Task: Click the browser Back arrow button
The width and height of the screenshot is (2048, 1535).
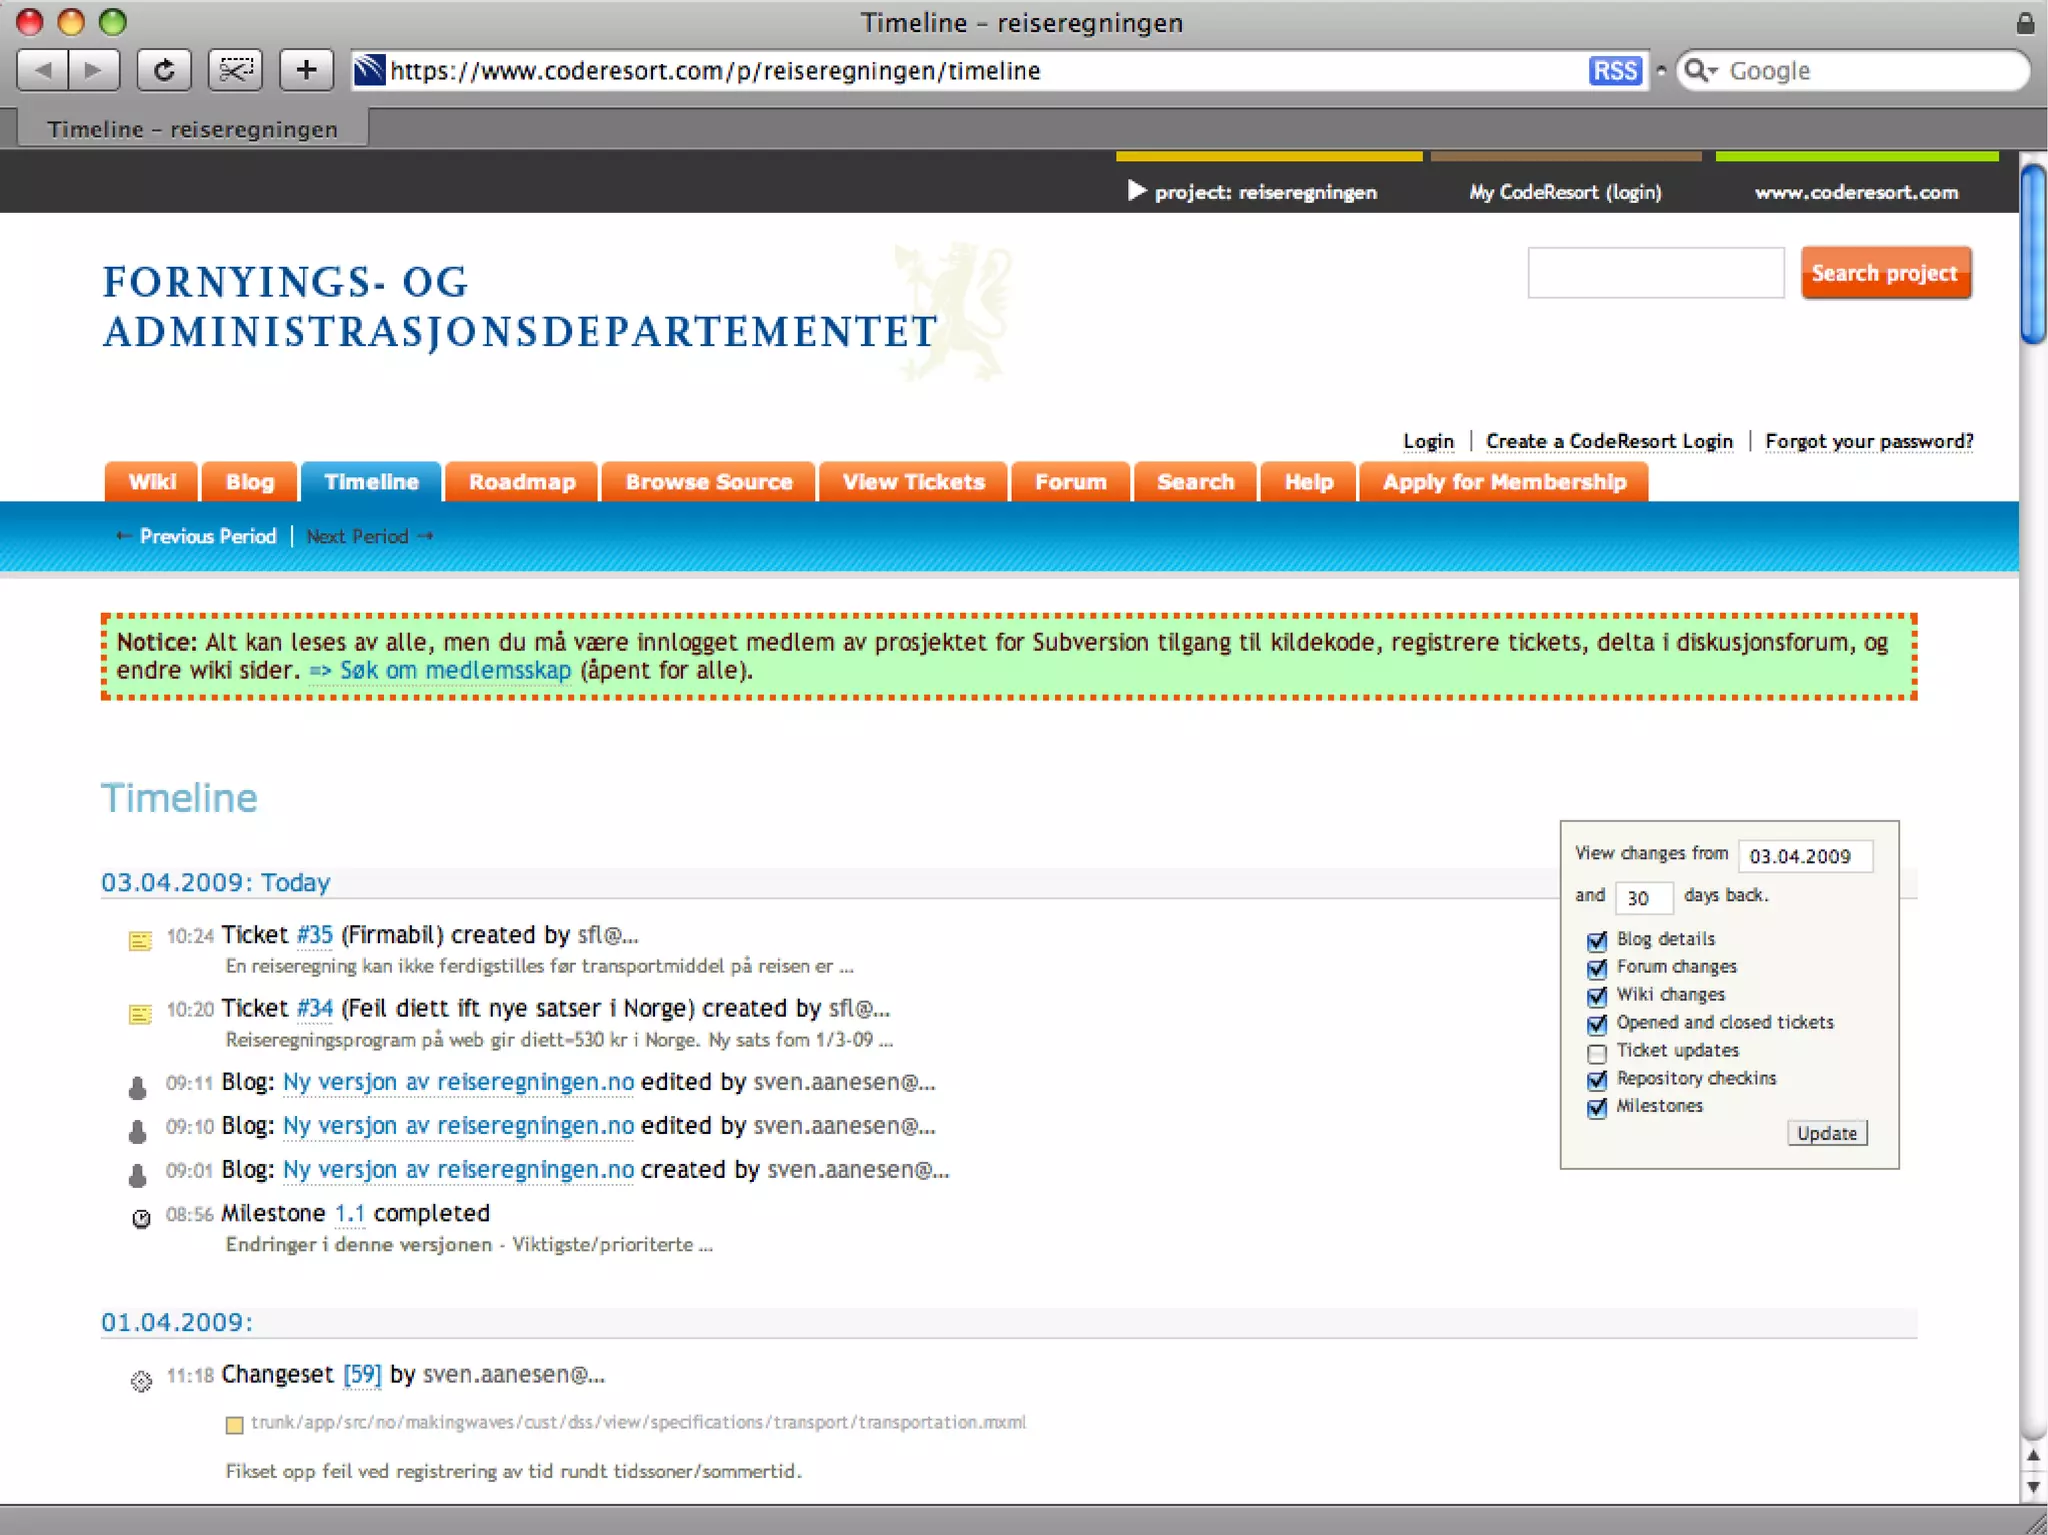Action: coord(43,70)
